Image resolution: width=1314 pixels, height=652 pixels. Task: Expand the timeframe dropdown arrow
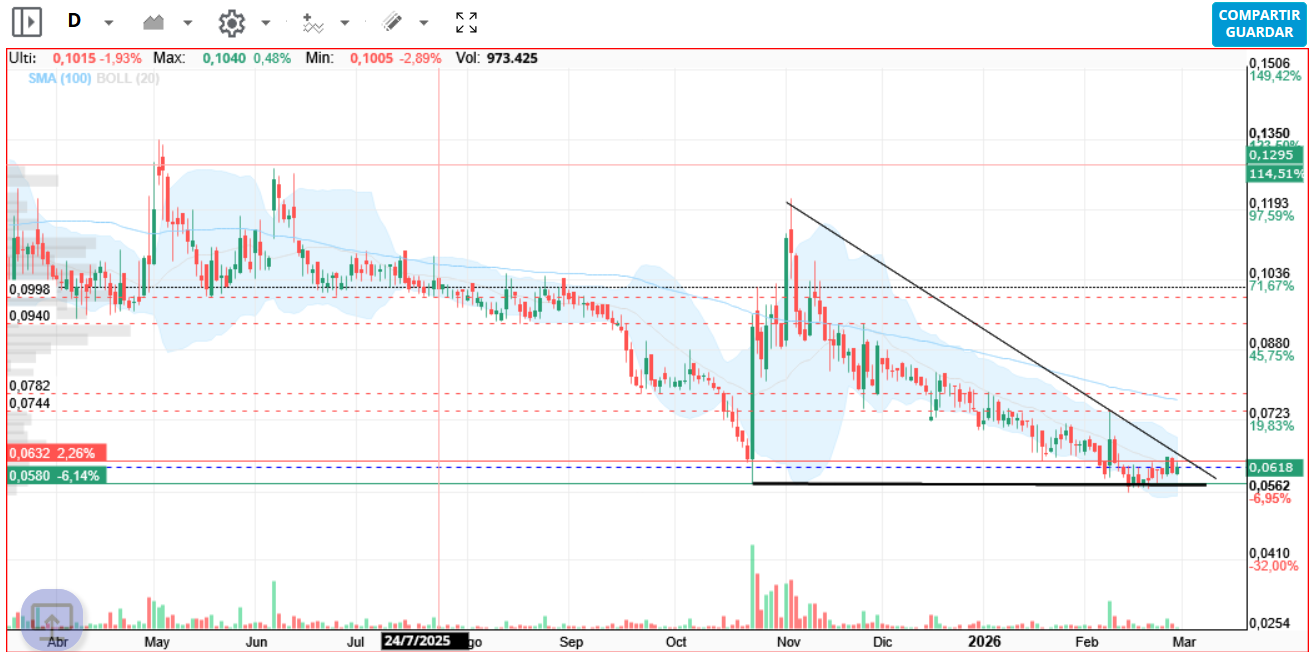(x=109, y=22)
